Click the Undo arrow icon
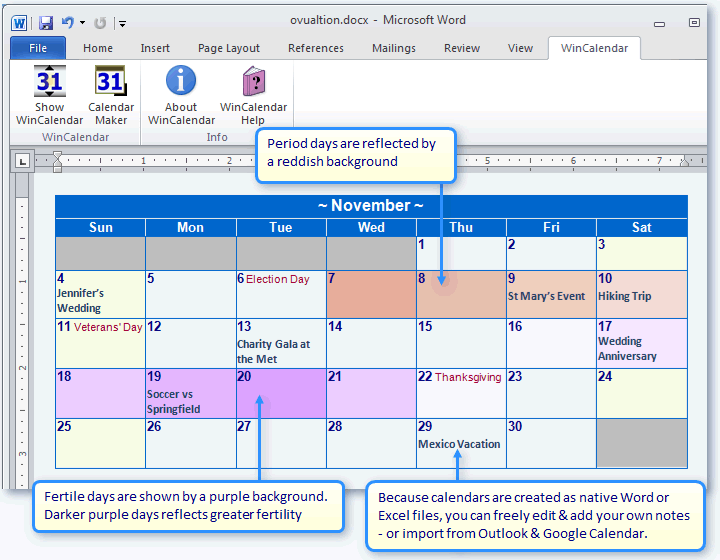The width and height of the screenshot is (720, 560). pyautogui.click(x=67, y=22)
